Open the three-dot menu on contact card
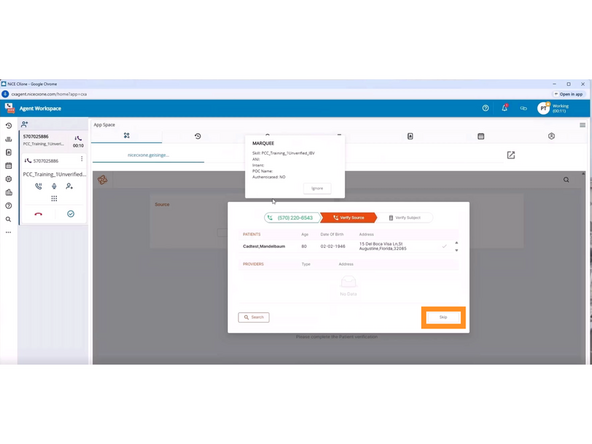This screenshot has height=444, width=592. pyautogui.click(x=82, y=159)
